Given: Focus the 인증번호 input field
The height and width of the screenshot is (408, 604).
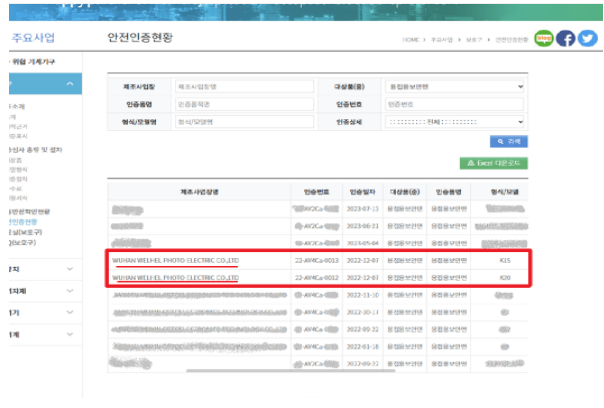Looking at the screenshot, I should click(455, 104).
